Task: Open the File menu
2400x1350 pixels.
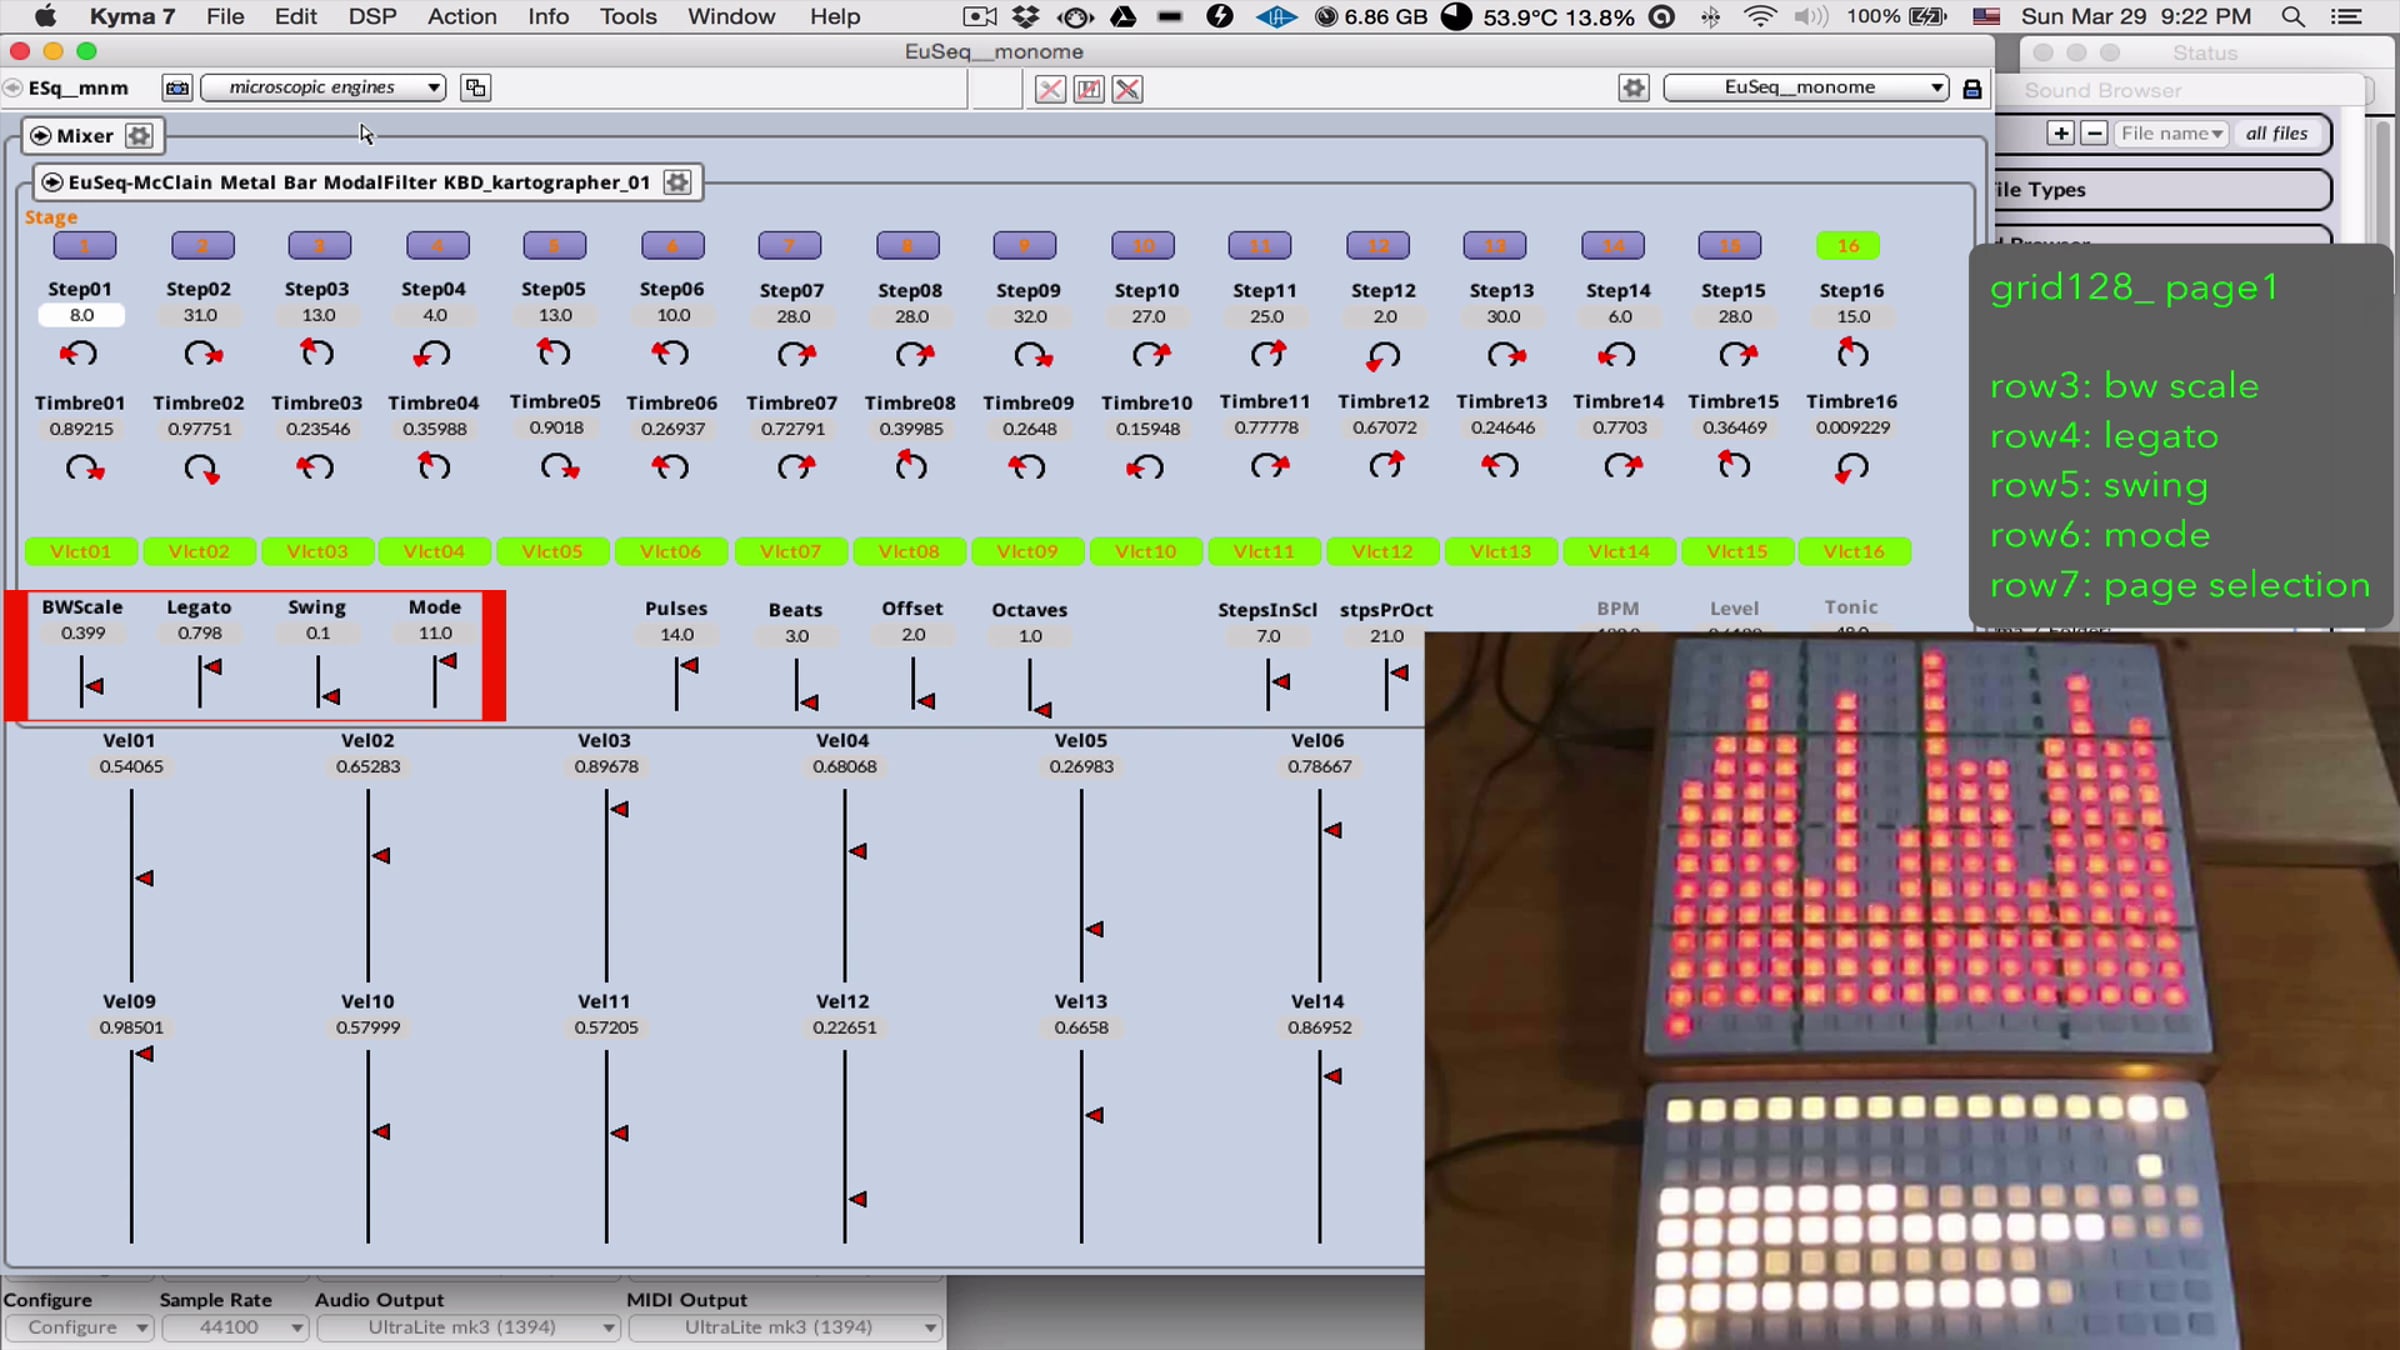Action: [225, 17]
